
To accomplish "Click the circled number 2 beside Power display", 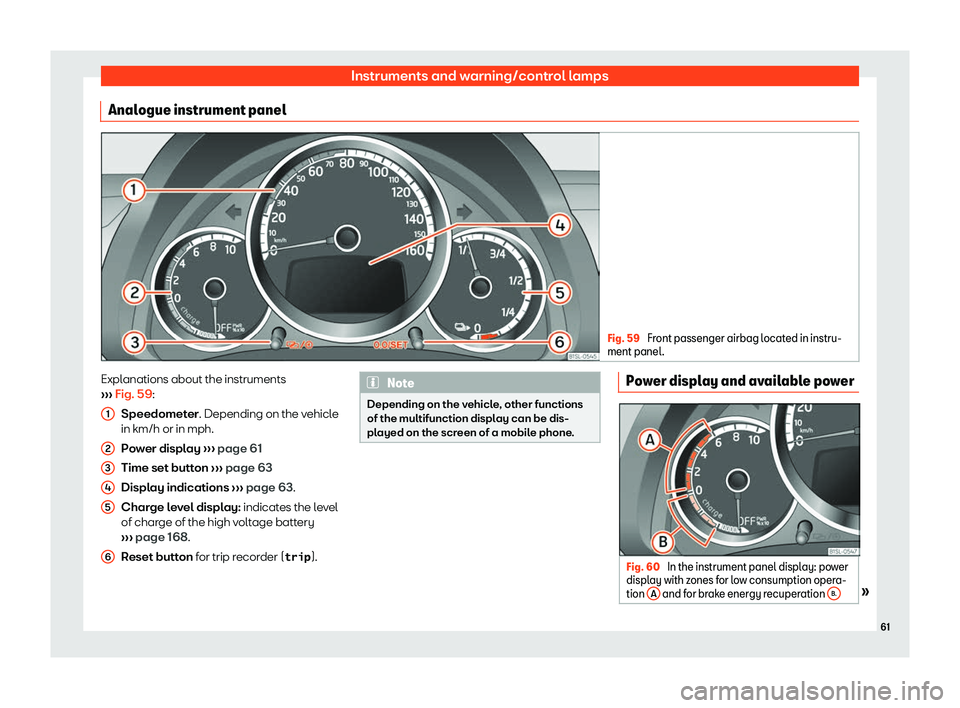I will click(x=108, y=449).
